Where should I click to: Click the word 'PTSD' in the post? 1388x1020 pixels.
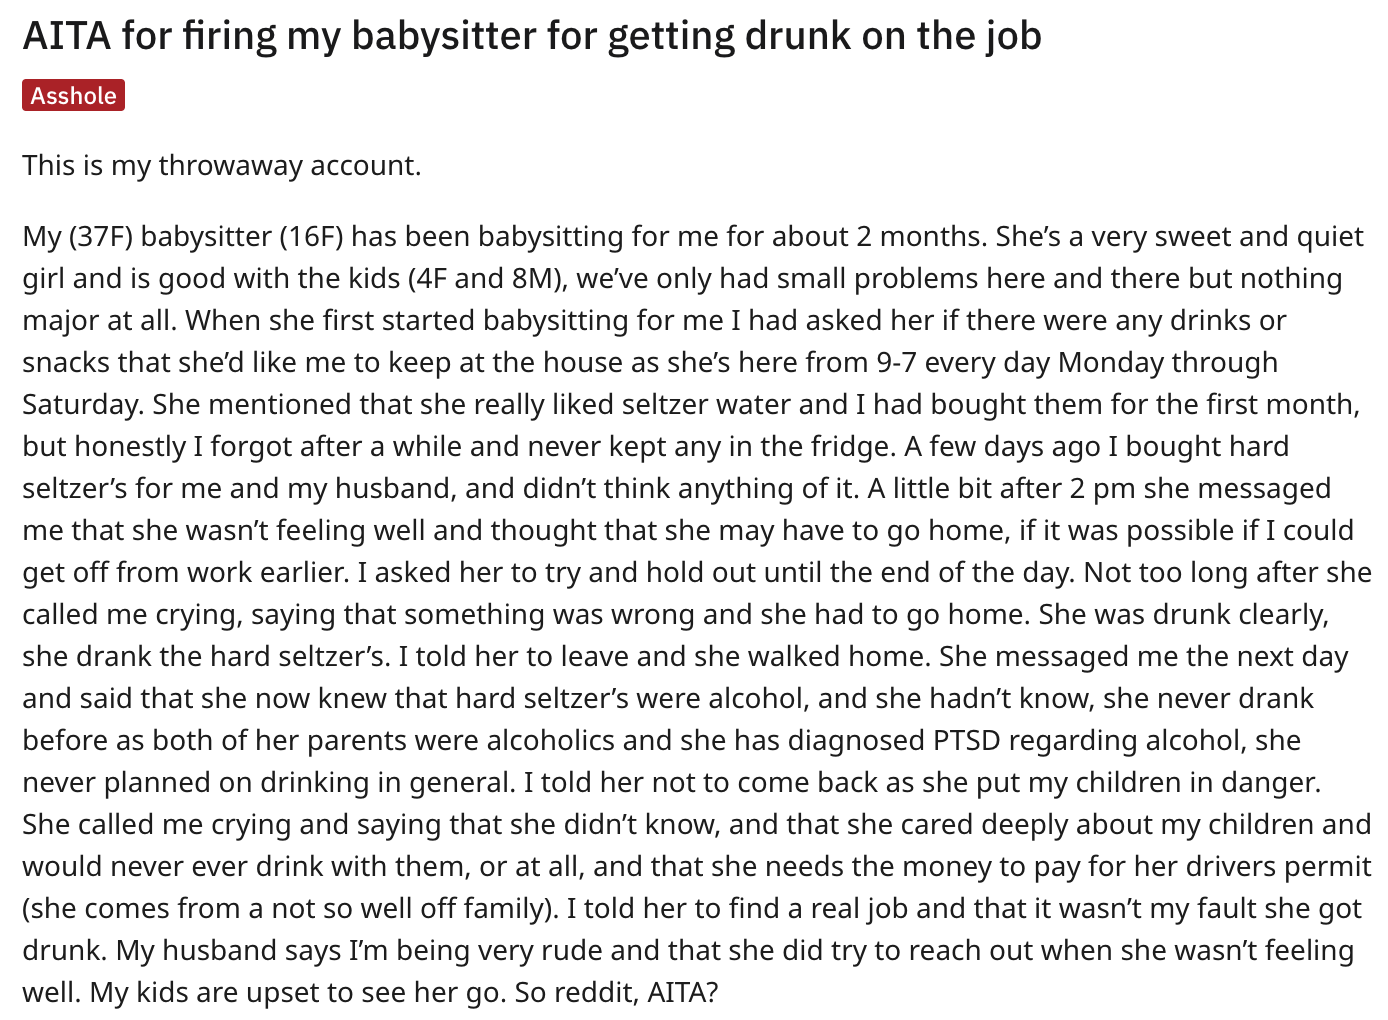pos(968,741)
